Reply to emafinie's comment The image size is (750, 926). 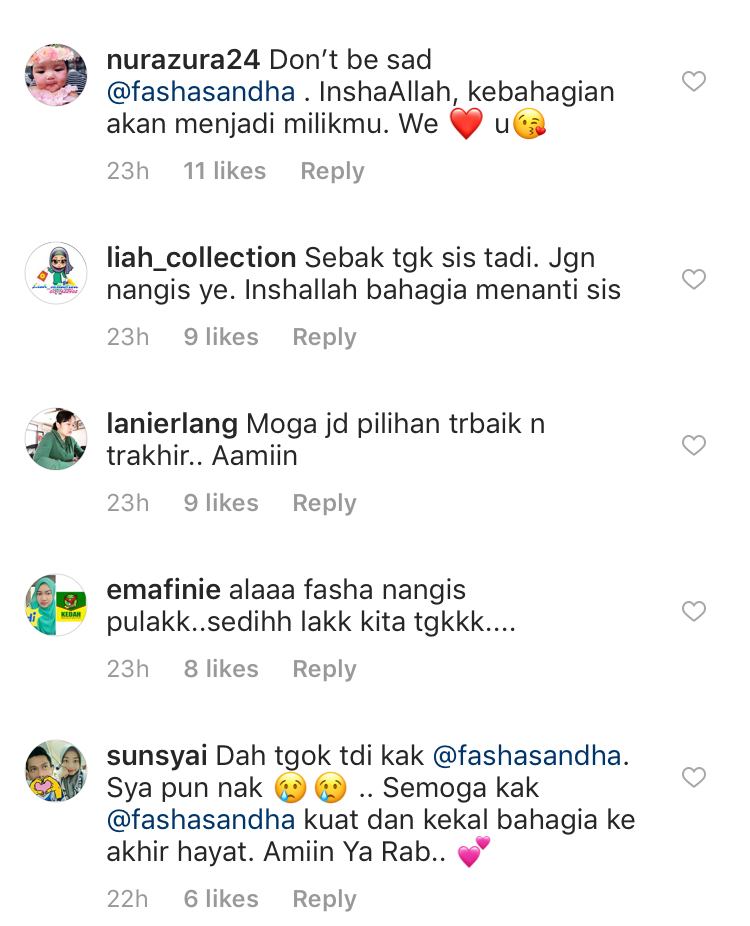pos(324,669)
